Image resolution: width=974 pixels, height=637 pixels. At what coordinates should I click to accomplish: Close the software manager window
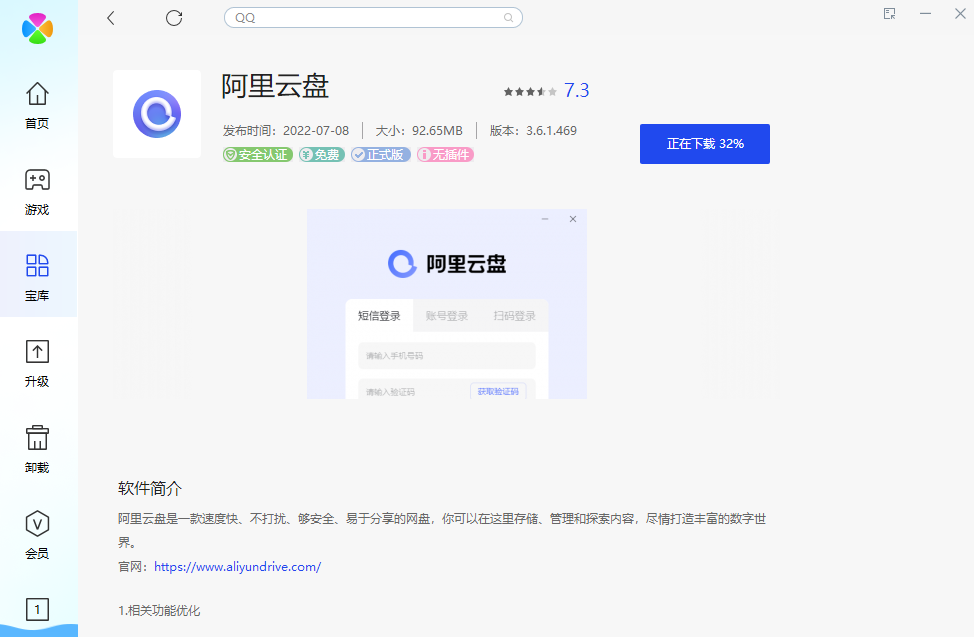(x=960, y=14)
